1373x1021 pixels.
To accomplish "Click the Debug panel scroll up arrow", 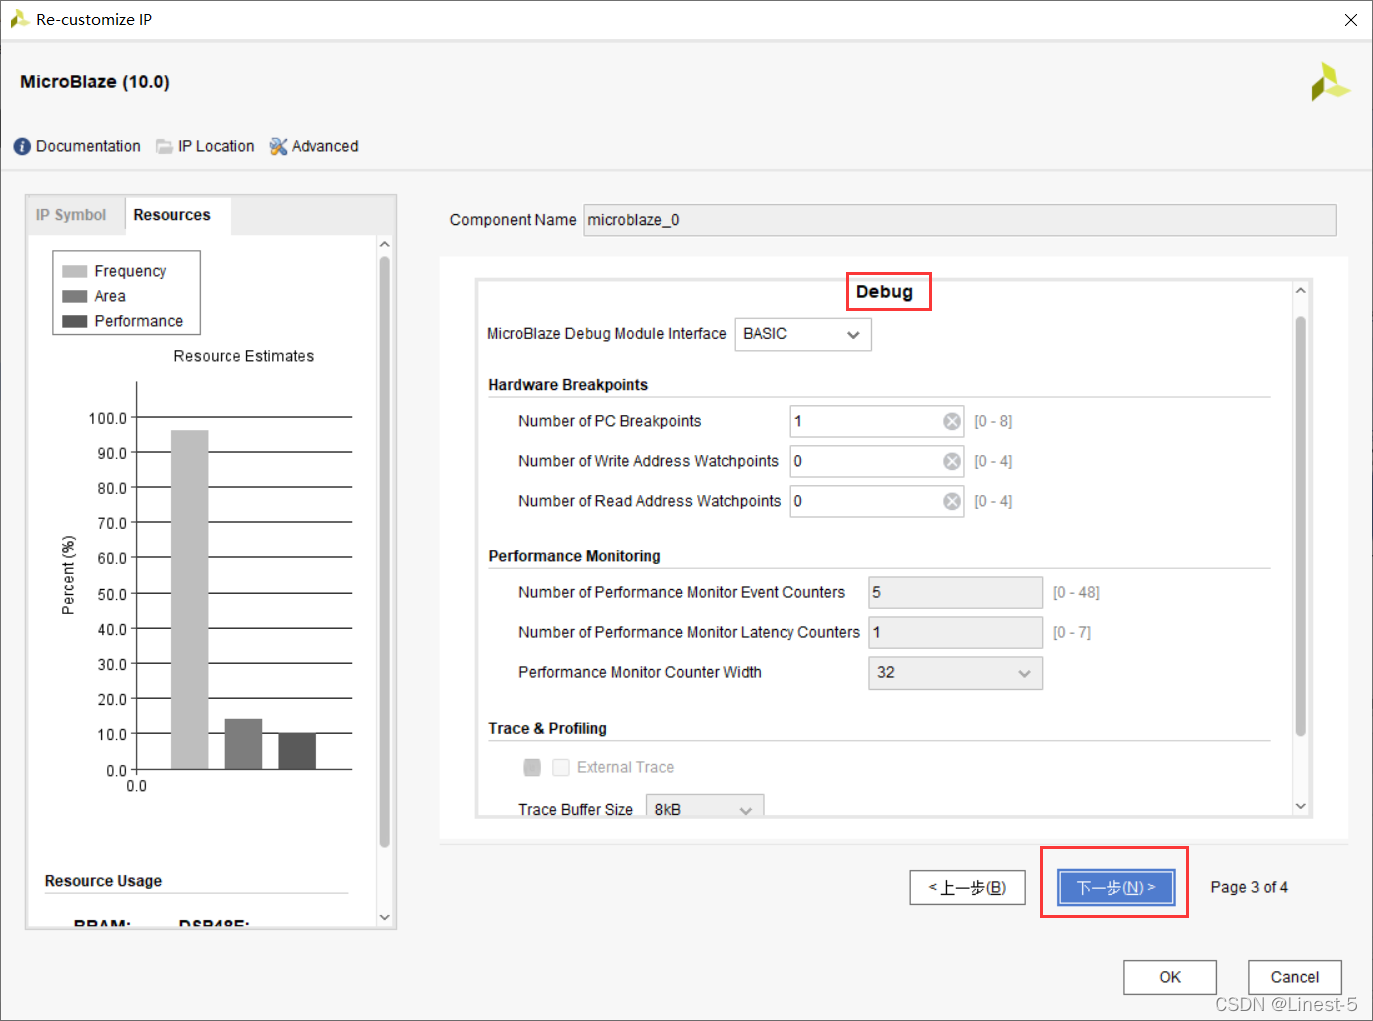I will (1301, 291).
